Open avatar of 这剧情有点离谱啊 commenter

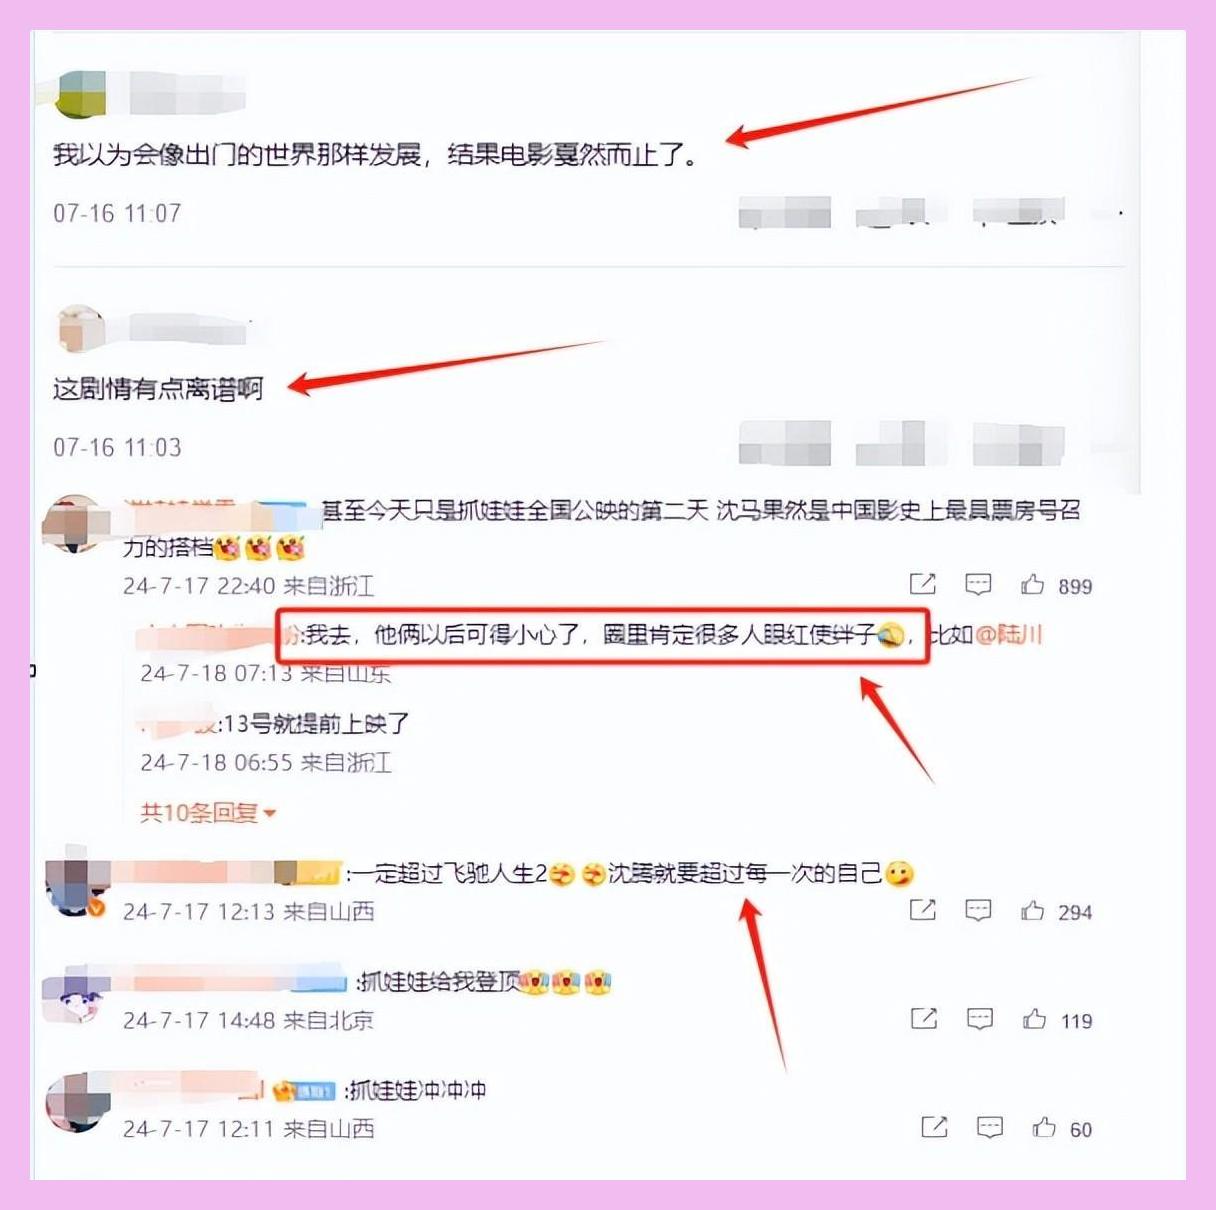(x=80, y=329)
